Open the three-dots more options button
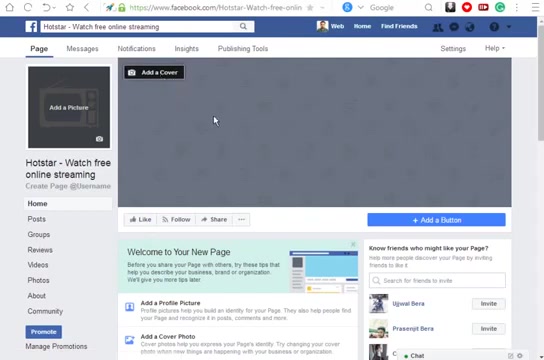The height and width of the screenshot is (360, 544). coord(241,220)
